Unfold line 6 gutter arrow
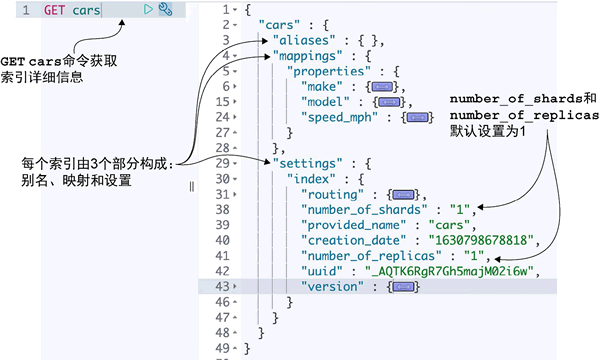Image resolution: width=600 pixels, height=360 pixels. (x=235, y=87)
